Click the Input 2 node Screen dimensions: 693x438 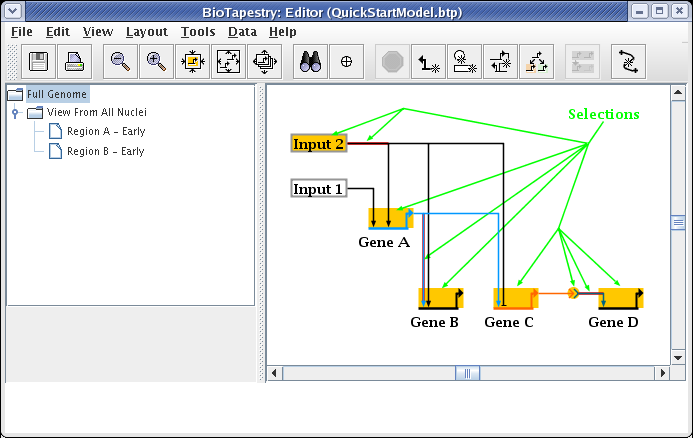(319, 144)
